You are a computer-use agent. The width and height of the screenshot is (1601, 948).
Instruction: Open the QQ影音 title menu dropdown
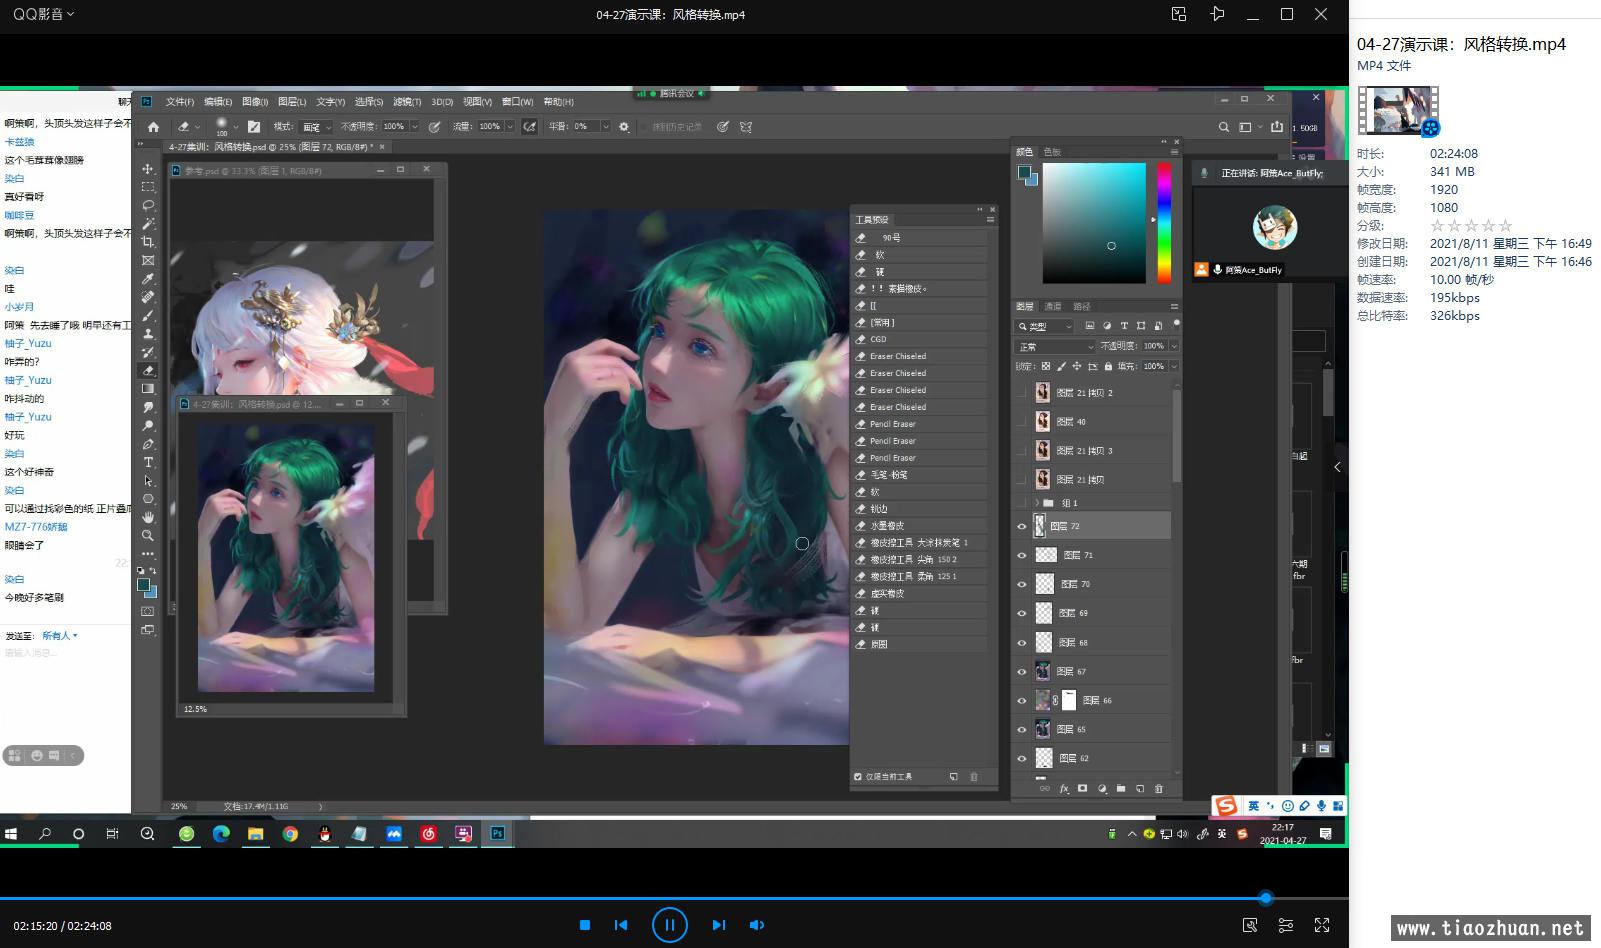coord(43,14)
